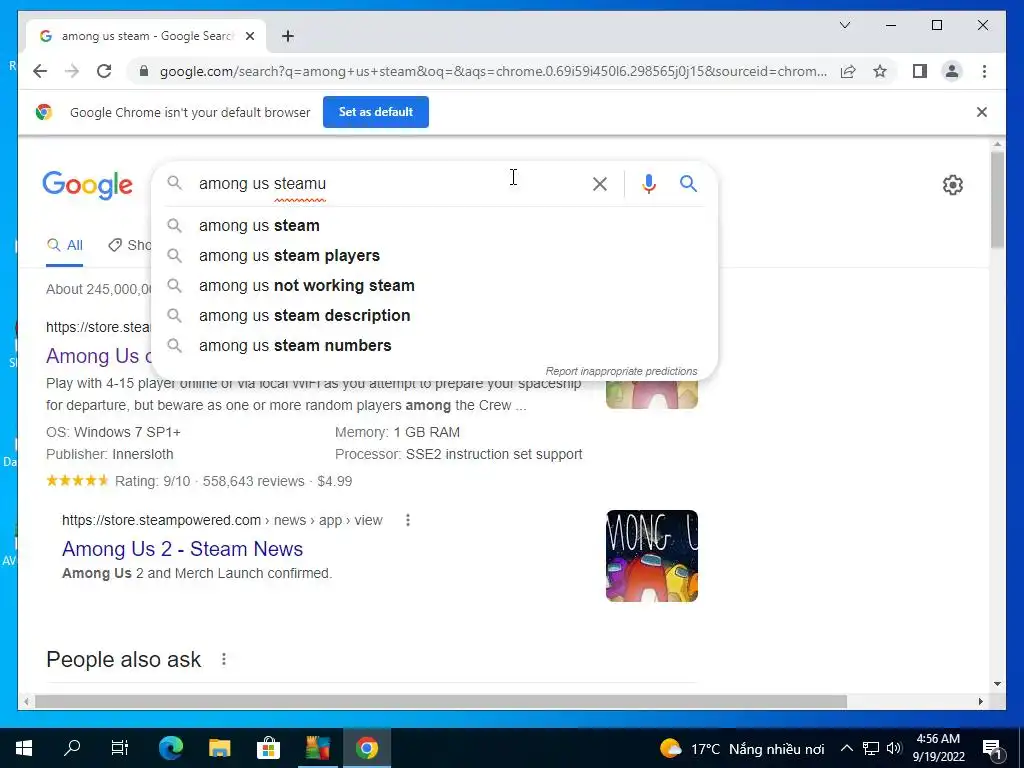This screenshot has width=1024, height=768.
Task: Open Task View on taskbar
Action: point(120,748)
